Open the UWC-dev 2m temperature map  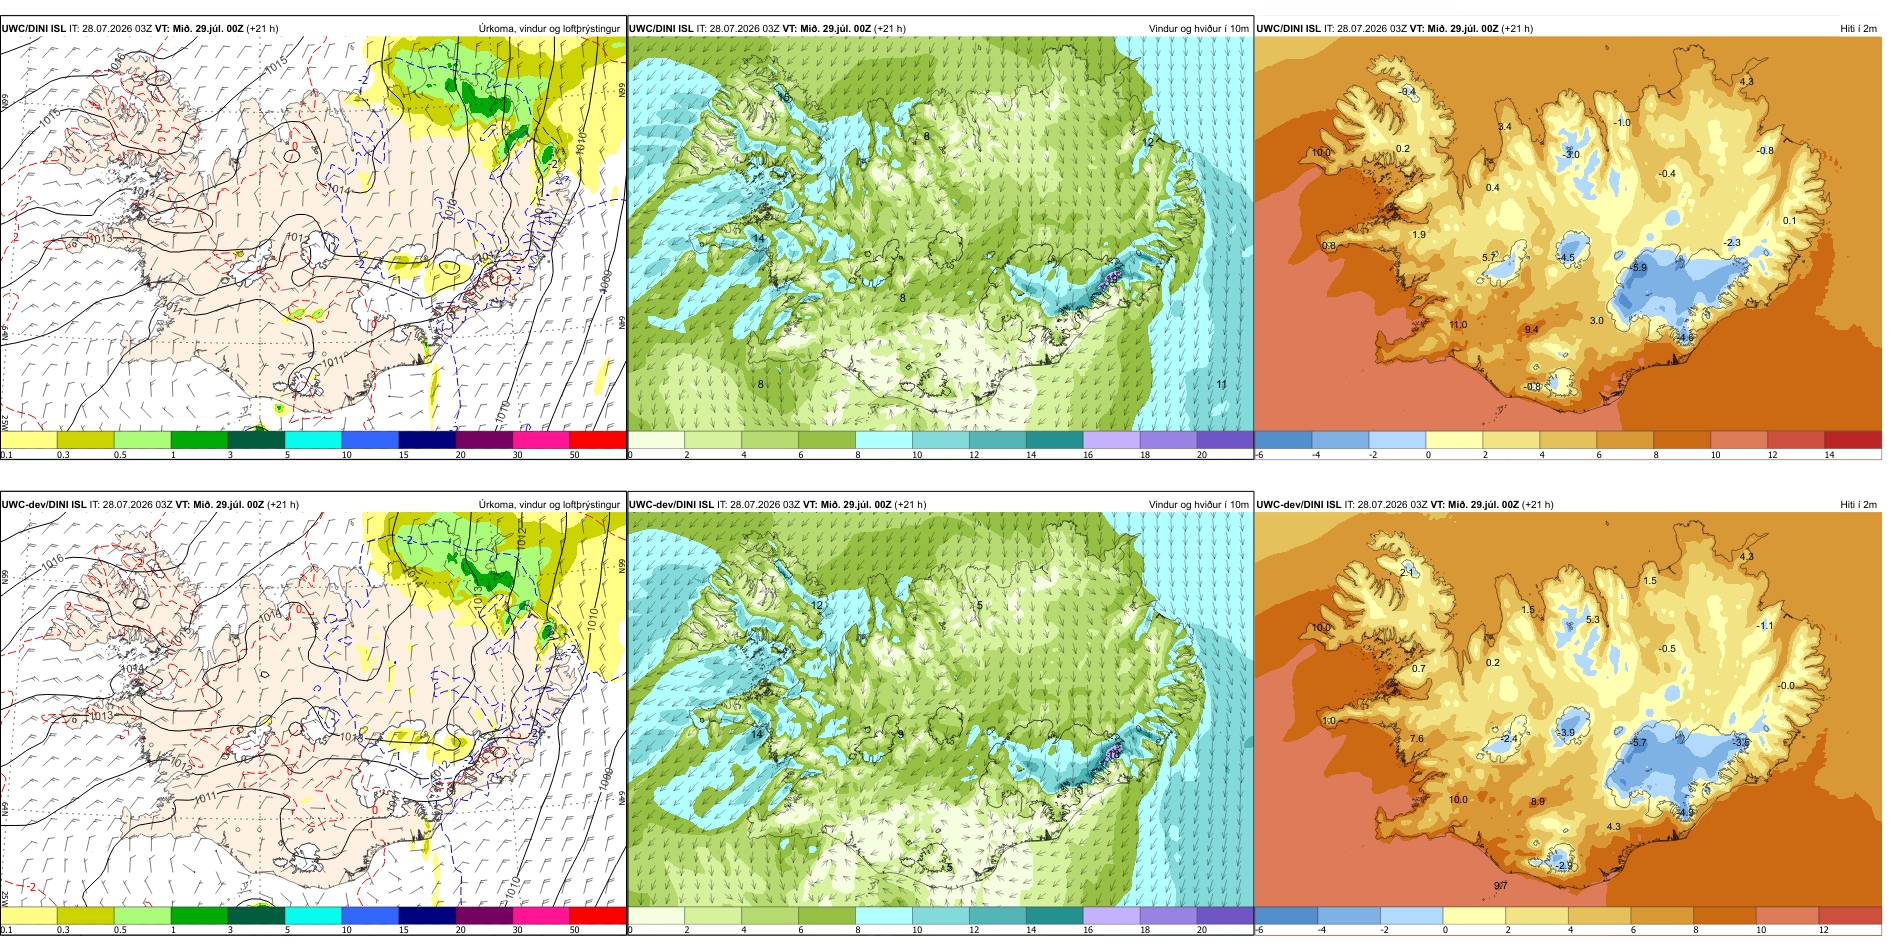[x=1568, y=710]
